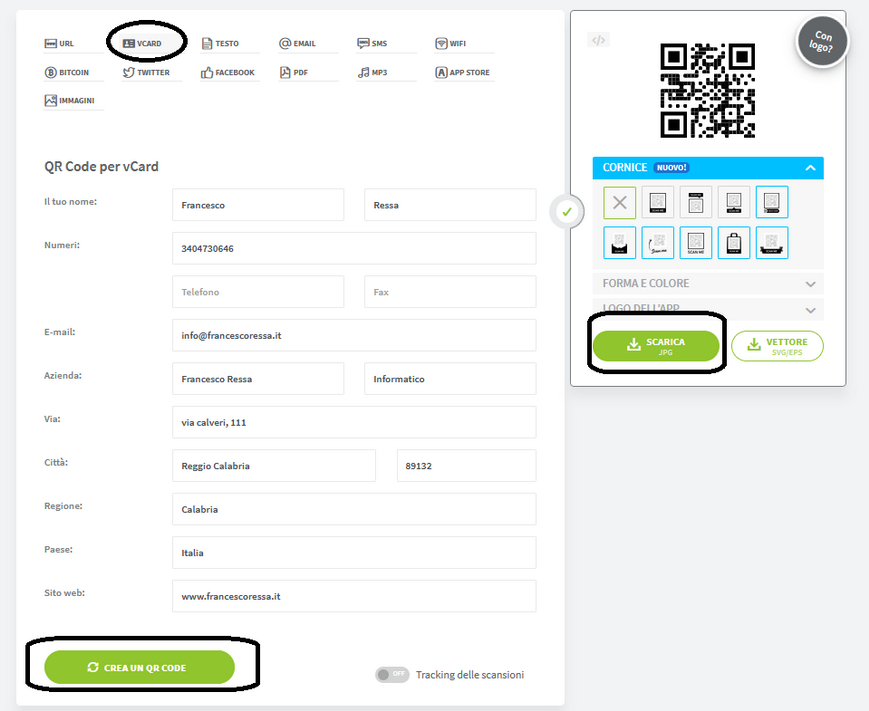Click the VETTORE SVG/EPS button
The height and width of the screenshot is (711, 869).
tap(777, 346)
